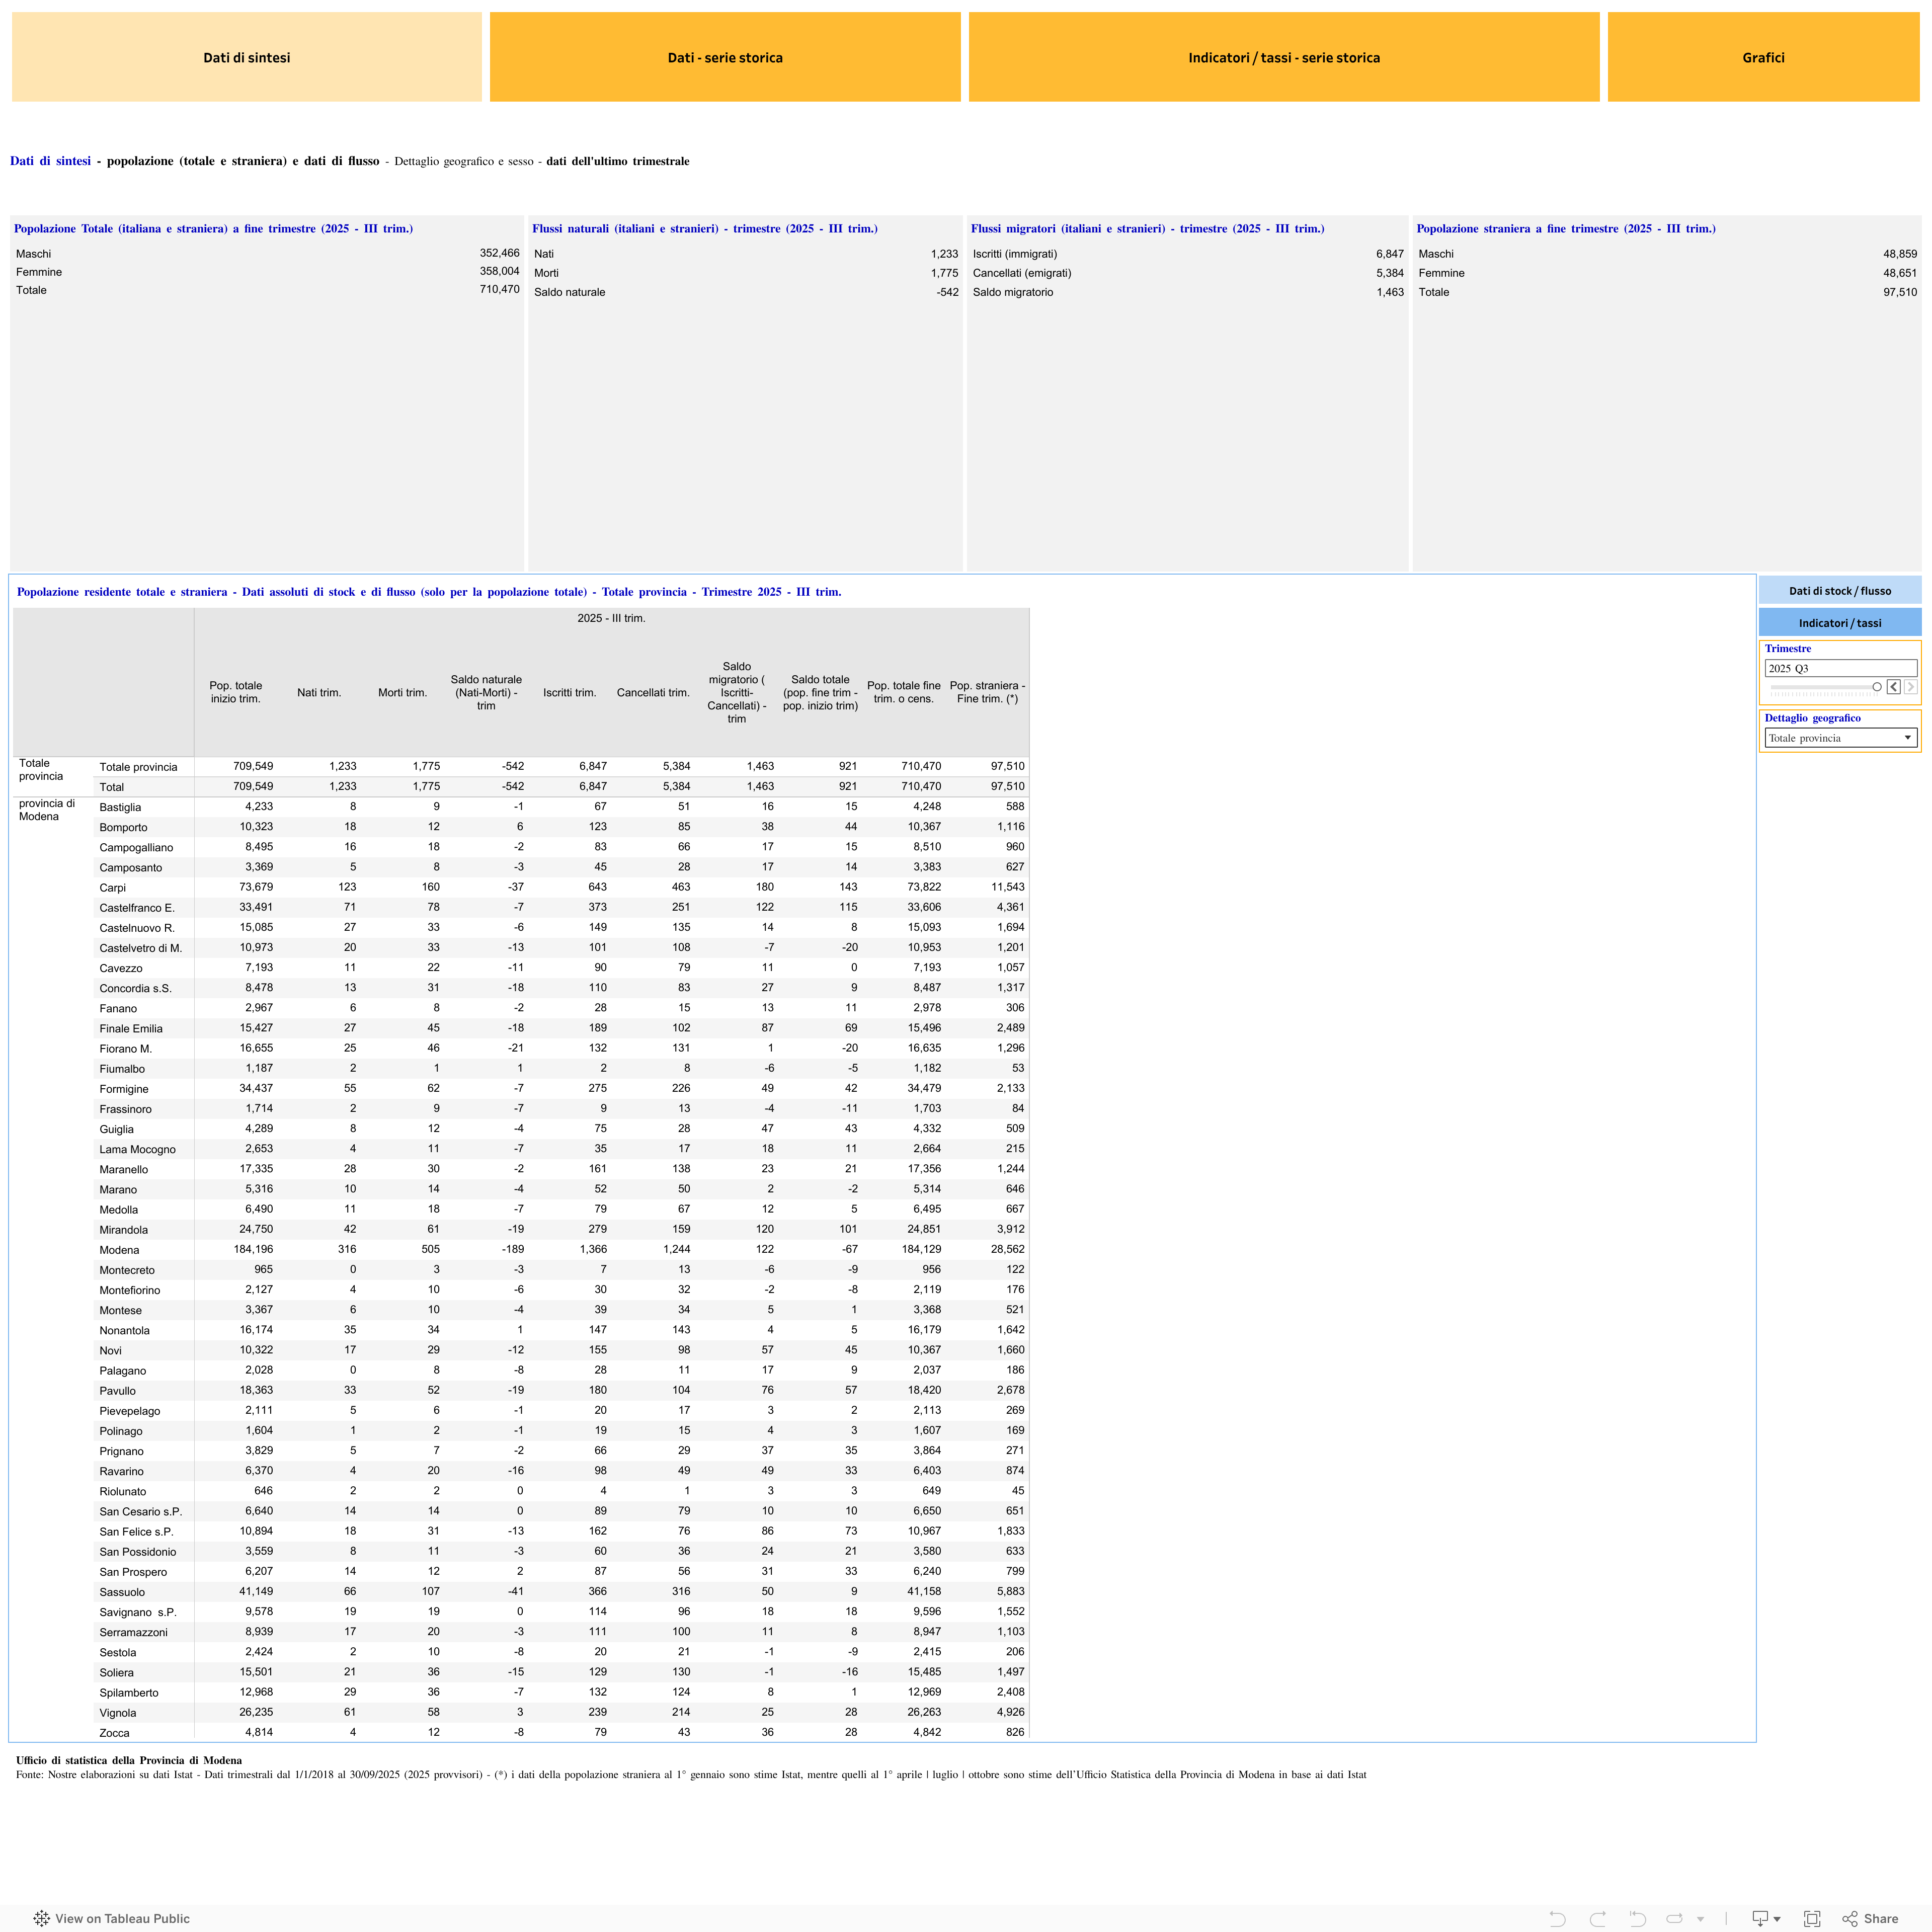The height and width of the screenshot is (1932, 1932).
Task: Switch to the Grafici tab
Action: (x=1763, y=58)
